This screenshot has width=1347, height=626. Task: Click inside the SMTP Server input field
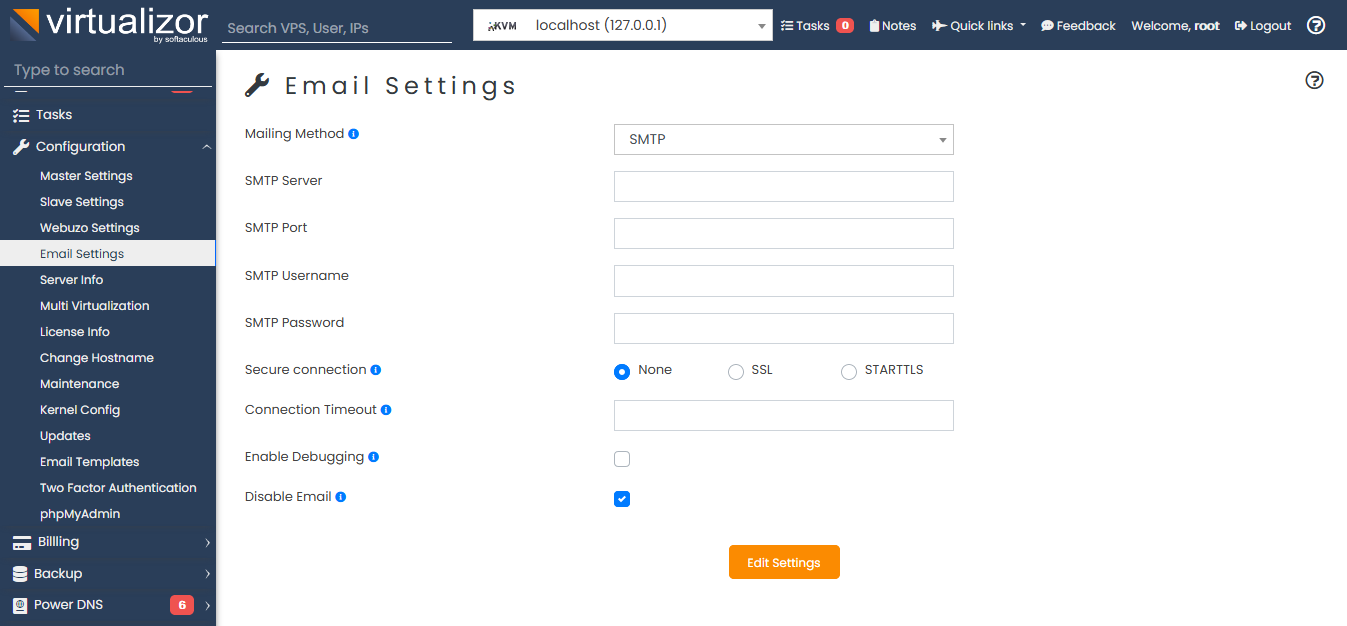pyautogui.click(x=783, y=186)
